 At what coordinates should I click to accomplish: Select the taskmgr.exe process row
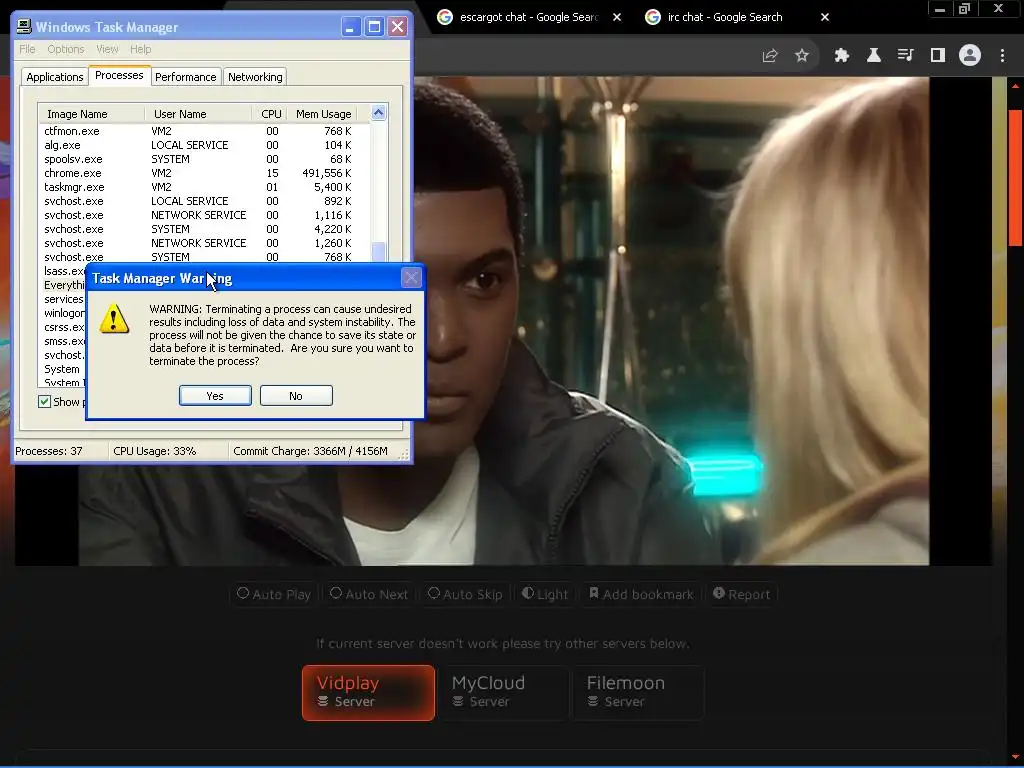pos(198,187)
